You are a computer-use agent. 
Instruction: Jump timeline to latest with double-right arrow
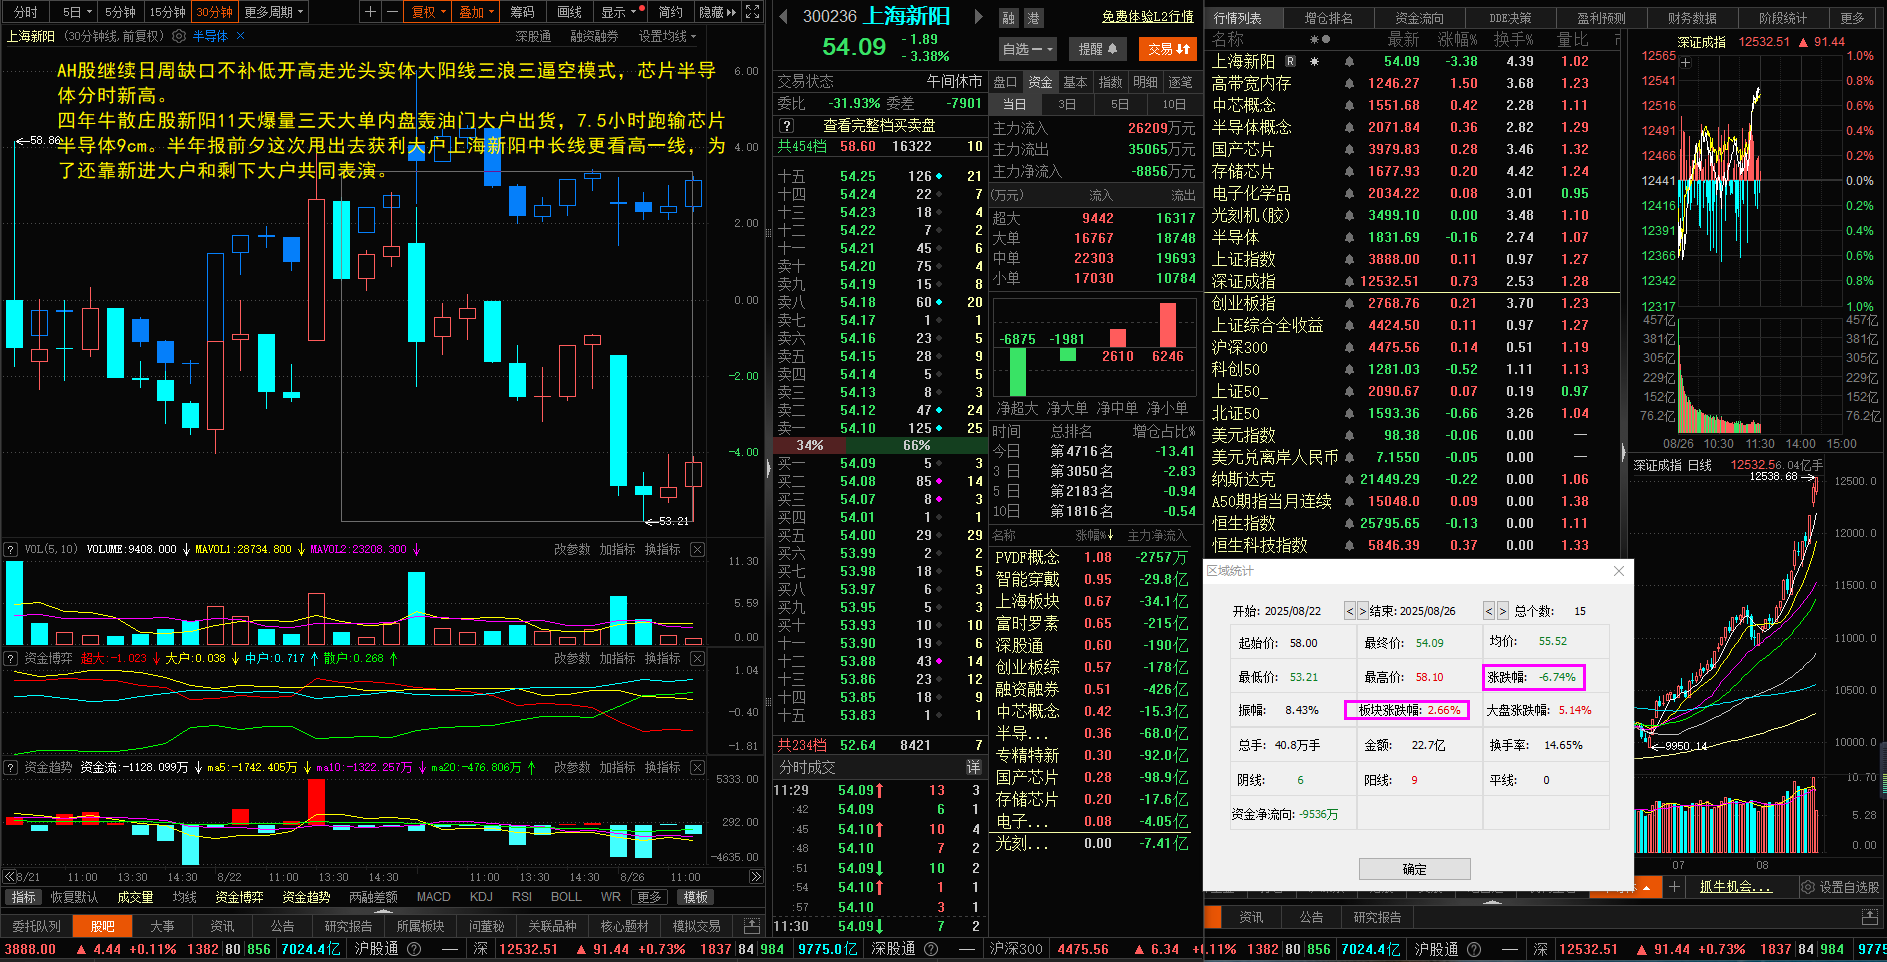(756, 877)
